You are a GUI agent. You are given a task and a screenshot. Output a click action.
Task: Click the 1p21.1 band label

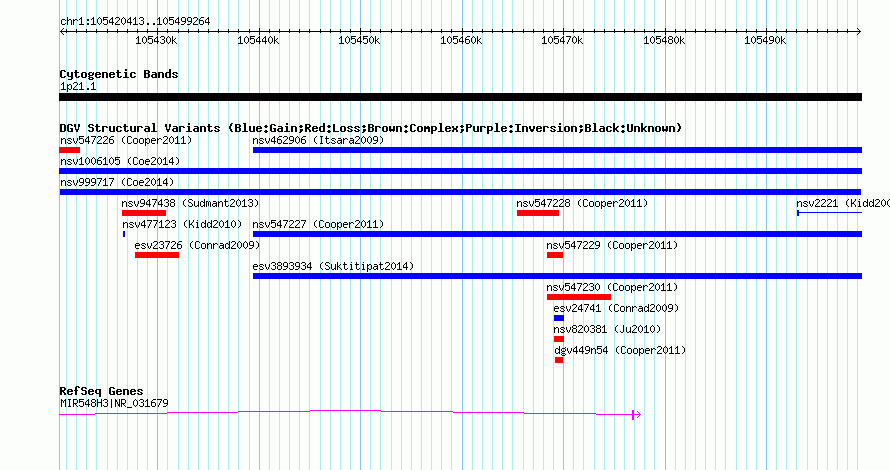click(78, 86)
